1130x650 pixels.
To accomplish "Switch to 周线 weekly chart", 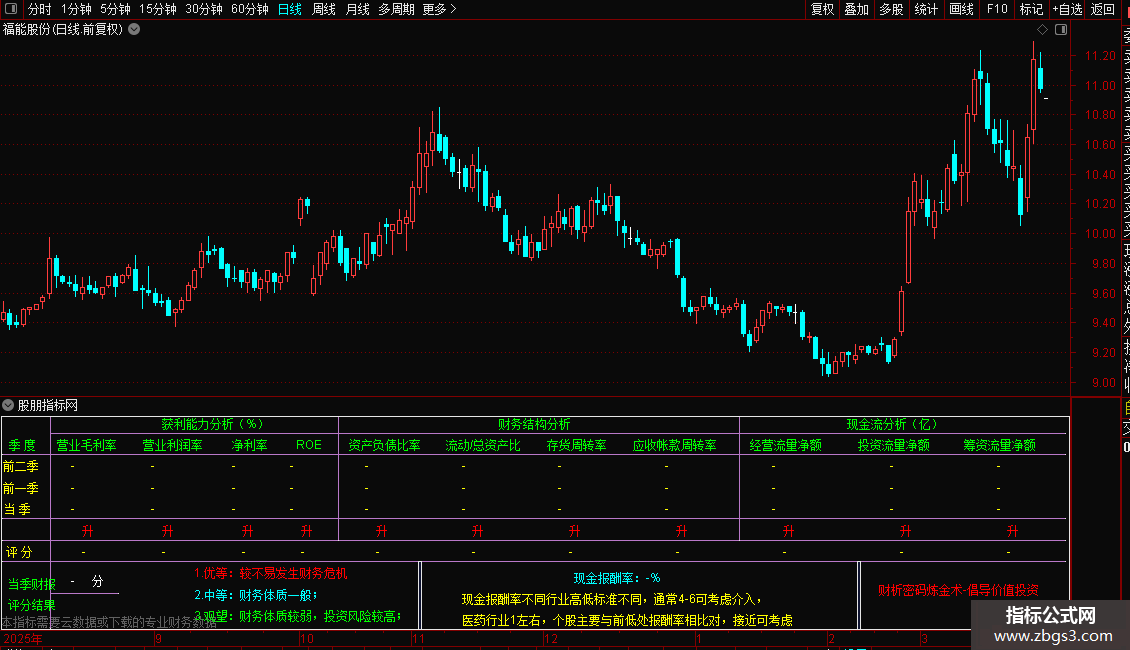I will point(324,9).
